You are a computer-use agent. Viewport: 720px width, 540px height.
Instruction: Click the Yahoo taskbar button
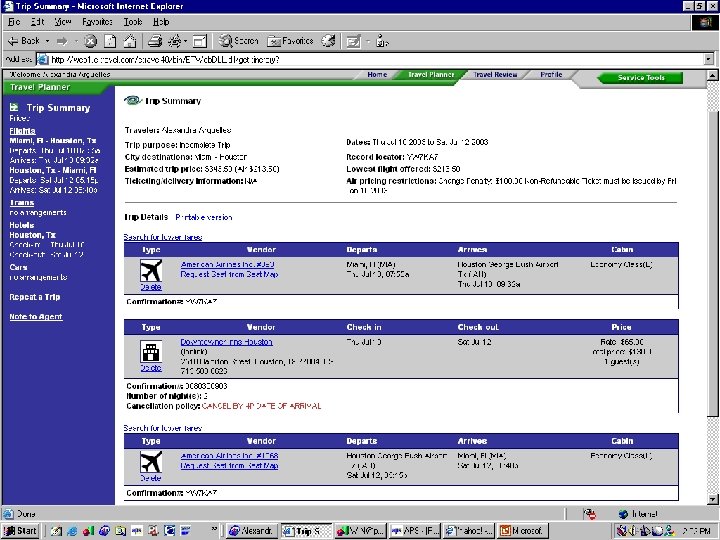[x=469, y=531]
